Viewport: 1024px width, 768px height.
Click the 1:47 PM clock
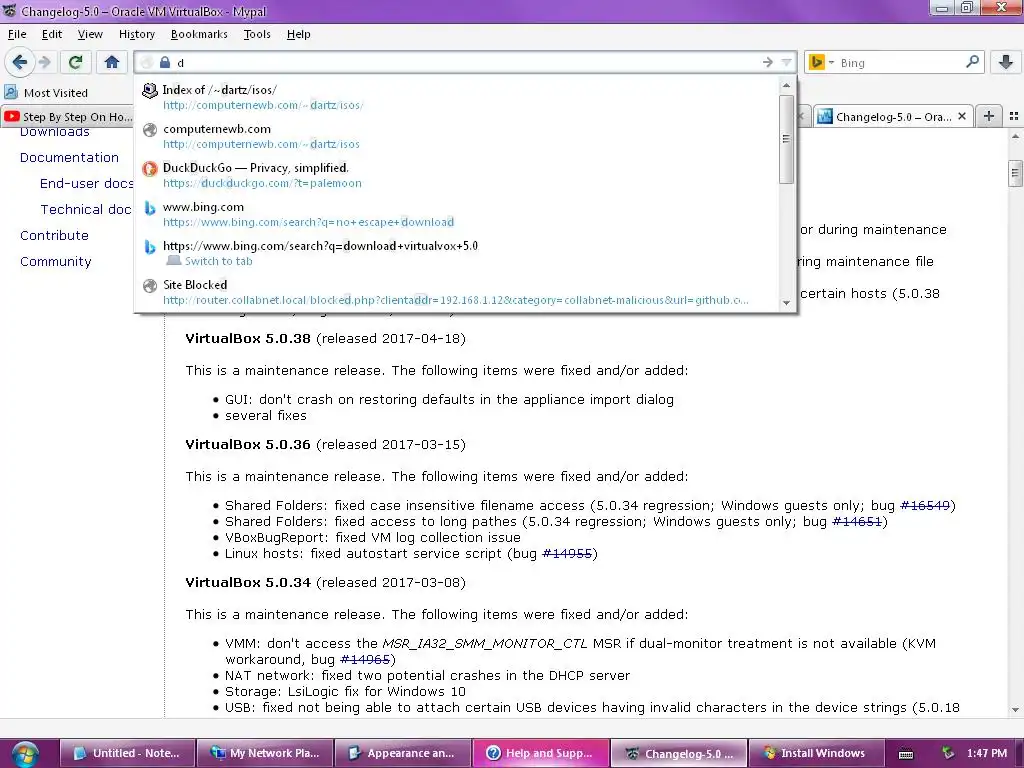coord(987,753)
